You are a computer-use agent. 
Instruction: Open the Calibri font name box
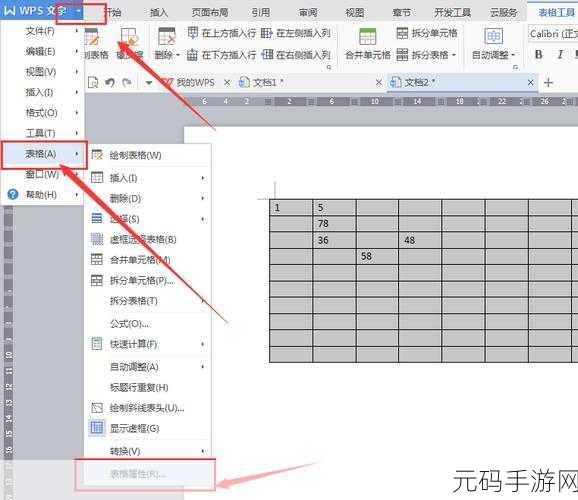tap(553, 34)
